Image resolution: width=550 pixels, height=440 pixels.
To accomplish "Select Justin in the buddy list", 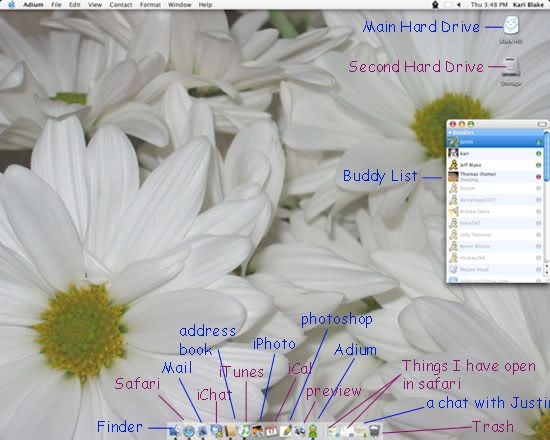I will (x=495, y=142).
